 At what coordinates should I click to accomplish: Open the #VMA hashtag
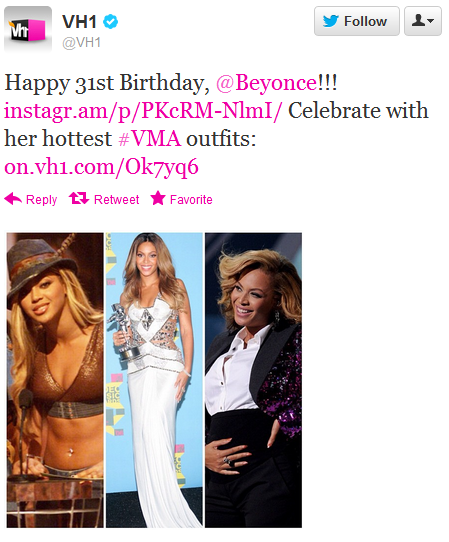click(150, 139)
